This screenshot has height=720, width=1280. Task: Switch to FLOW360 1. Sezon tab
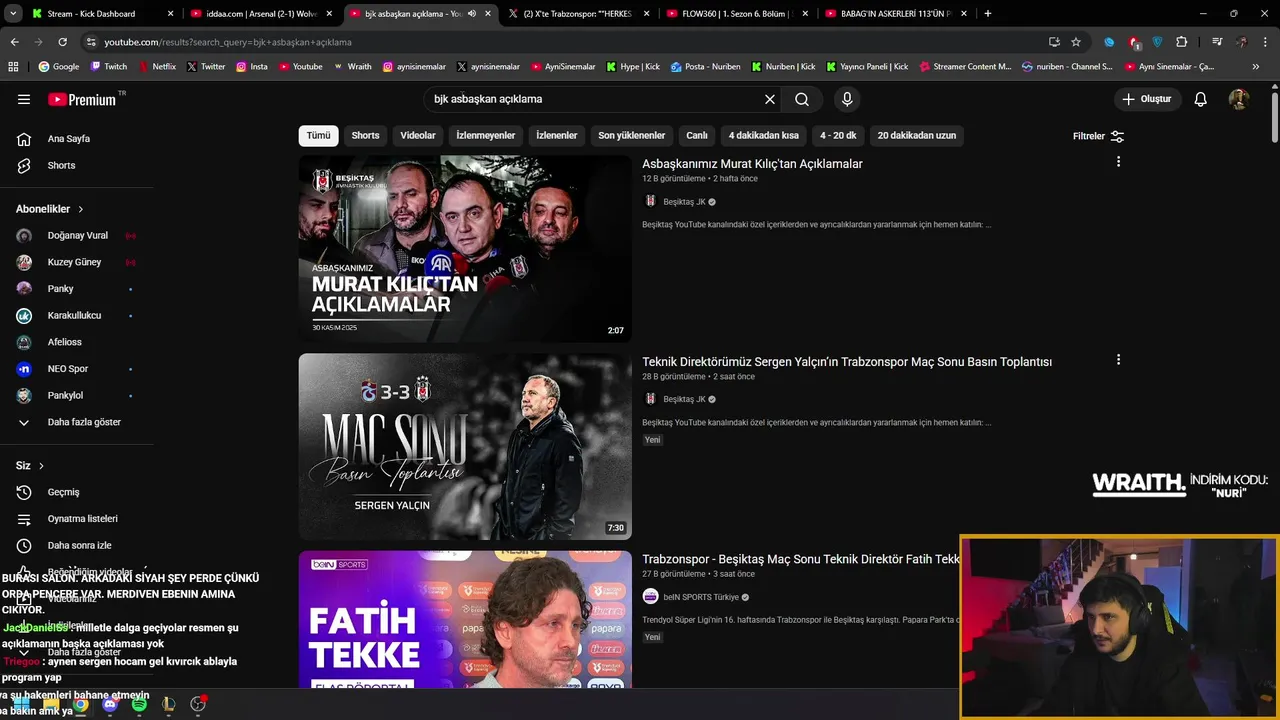[737, 13]
